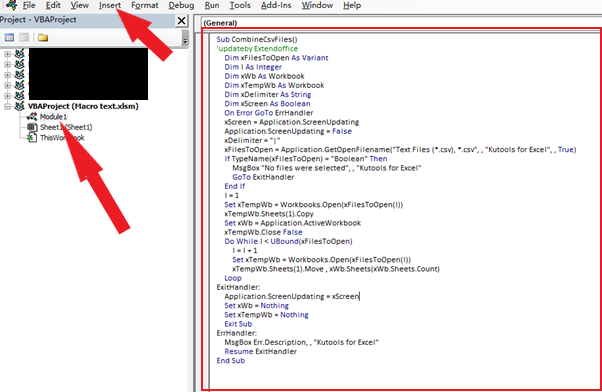
Task: Click the View Object icon in Project panel
Action: click(24, 37)
